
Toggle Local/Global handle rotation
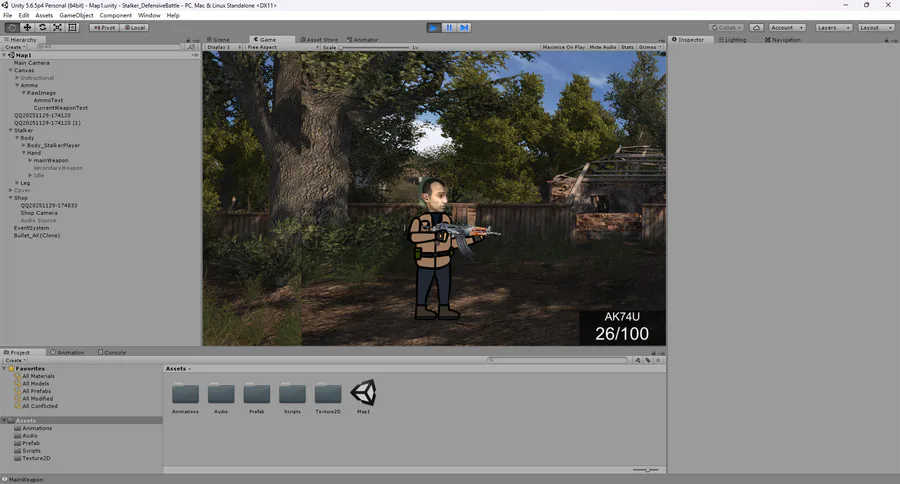point(134,28)
